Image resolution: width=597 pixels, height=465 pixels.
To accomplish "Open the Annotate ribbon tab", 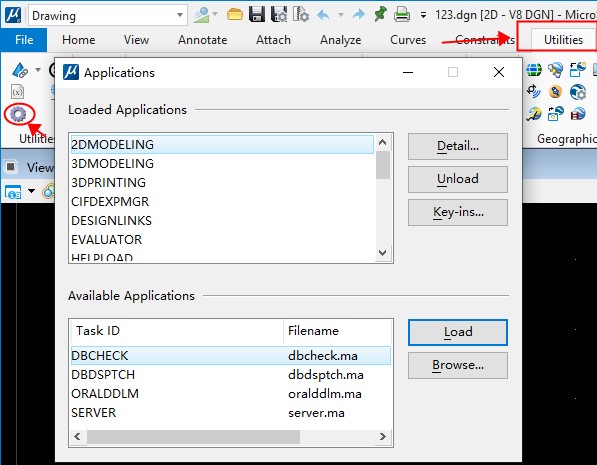I will tap(202, 40).
